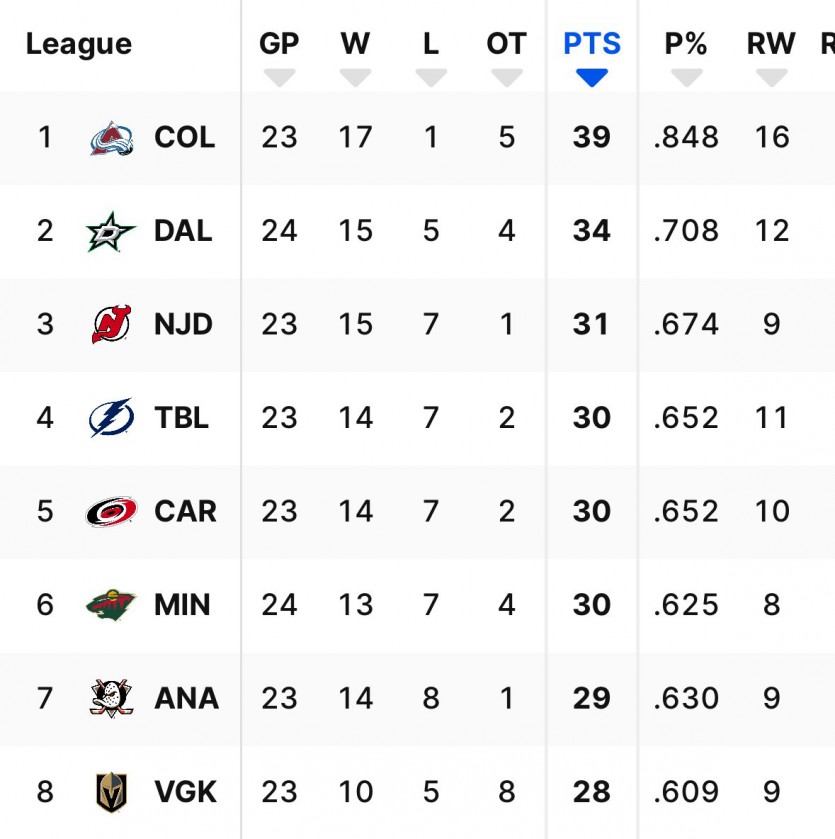Viewport: 835px width, 839px height.
Task: Sort by losses using L arrow
Action: tap(431, 78)
